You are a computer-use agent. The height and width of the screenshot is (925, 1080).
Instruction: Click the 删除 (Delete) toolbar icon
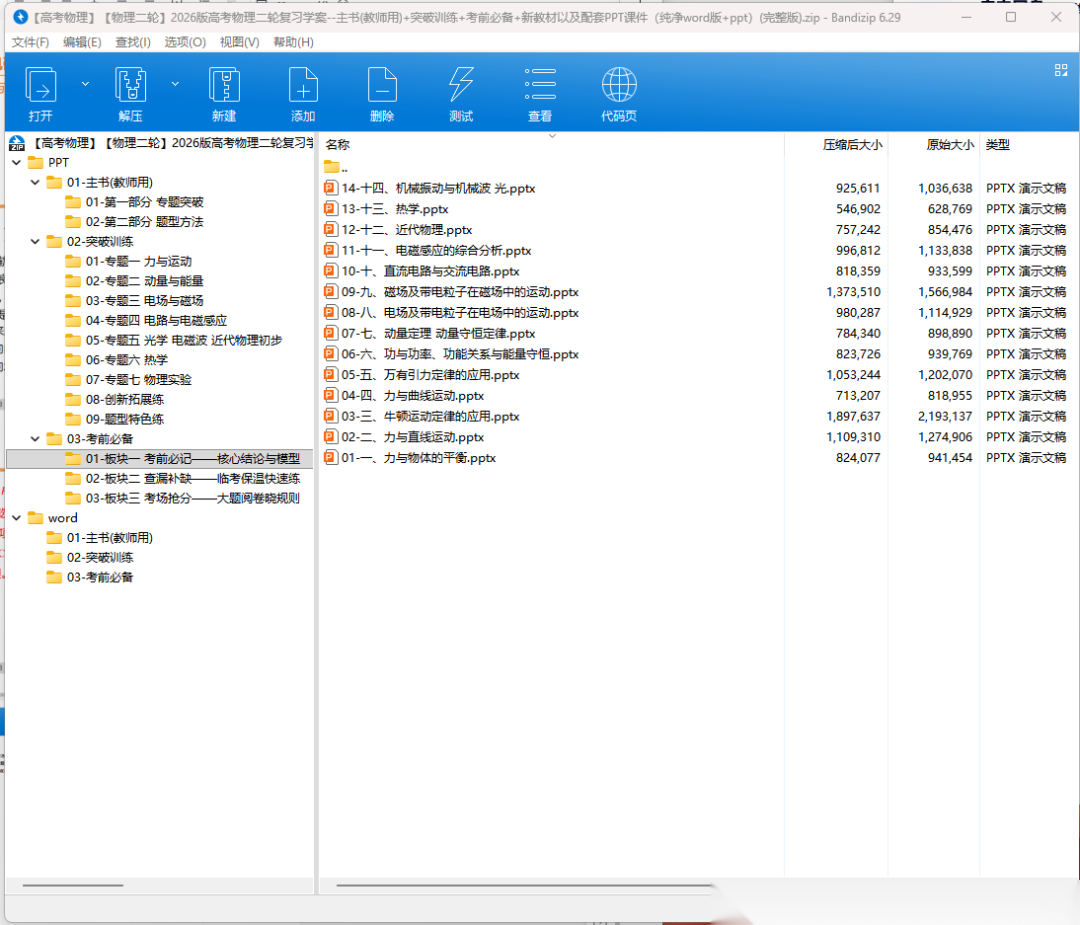tap(382, 86)
